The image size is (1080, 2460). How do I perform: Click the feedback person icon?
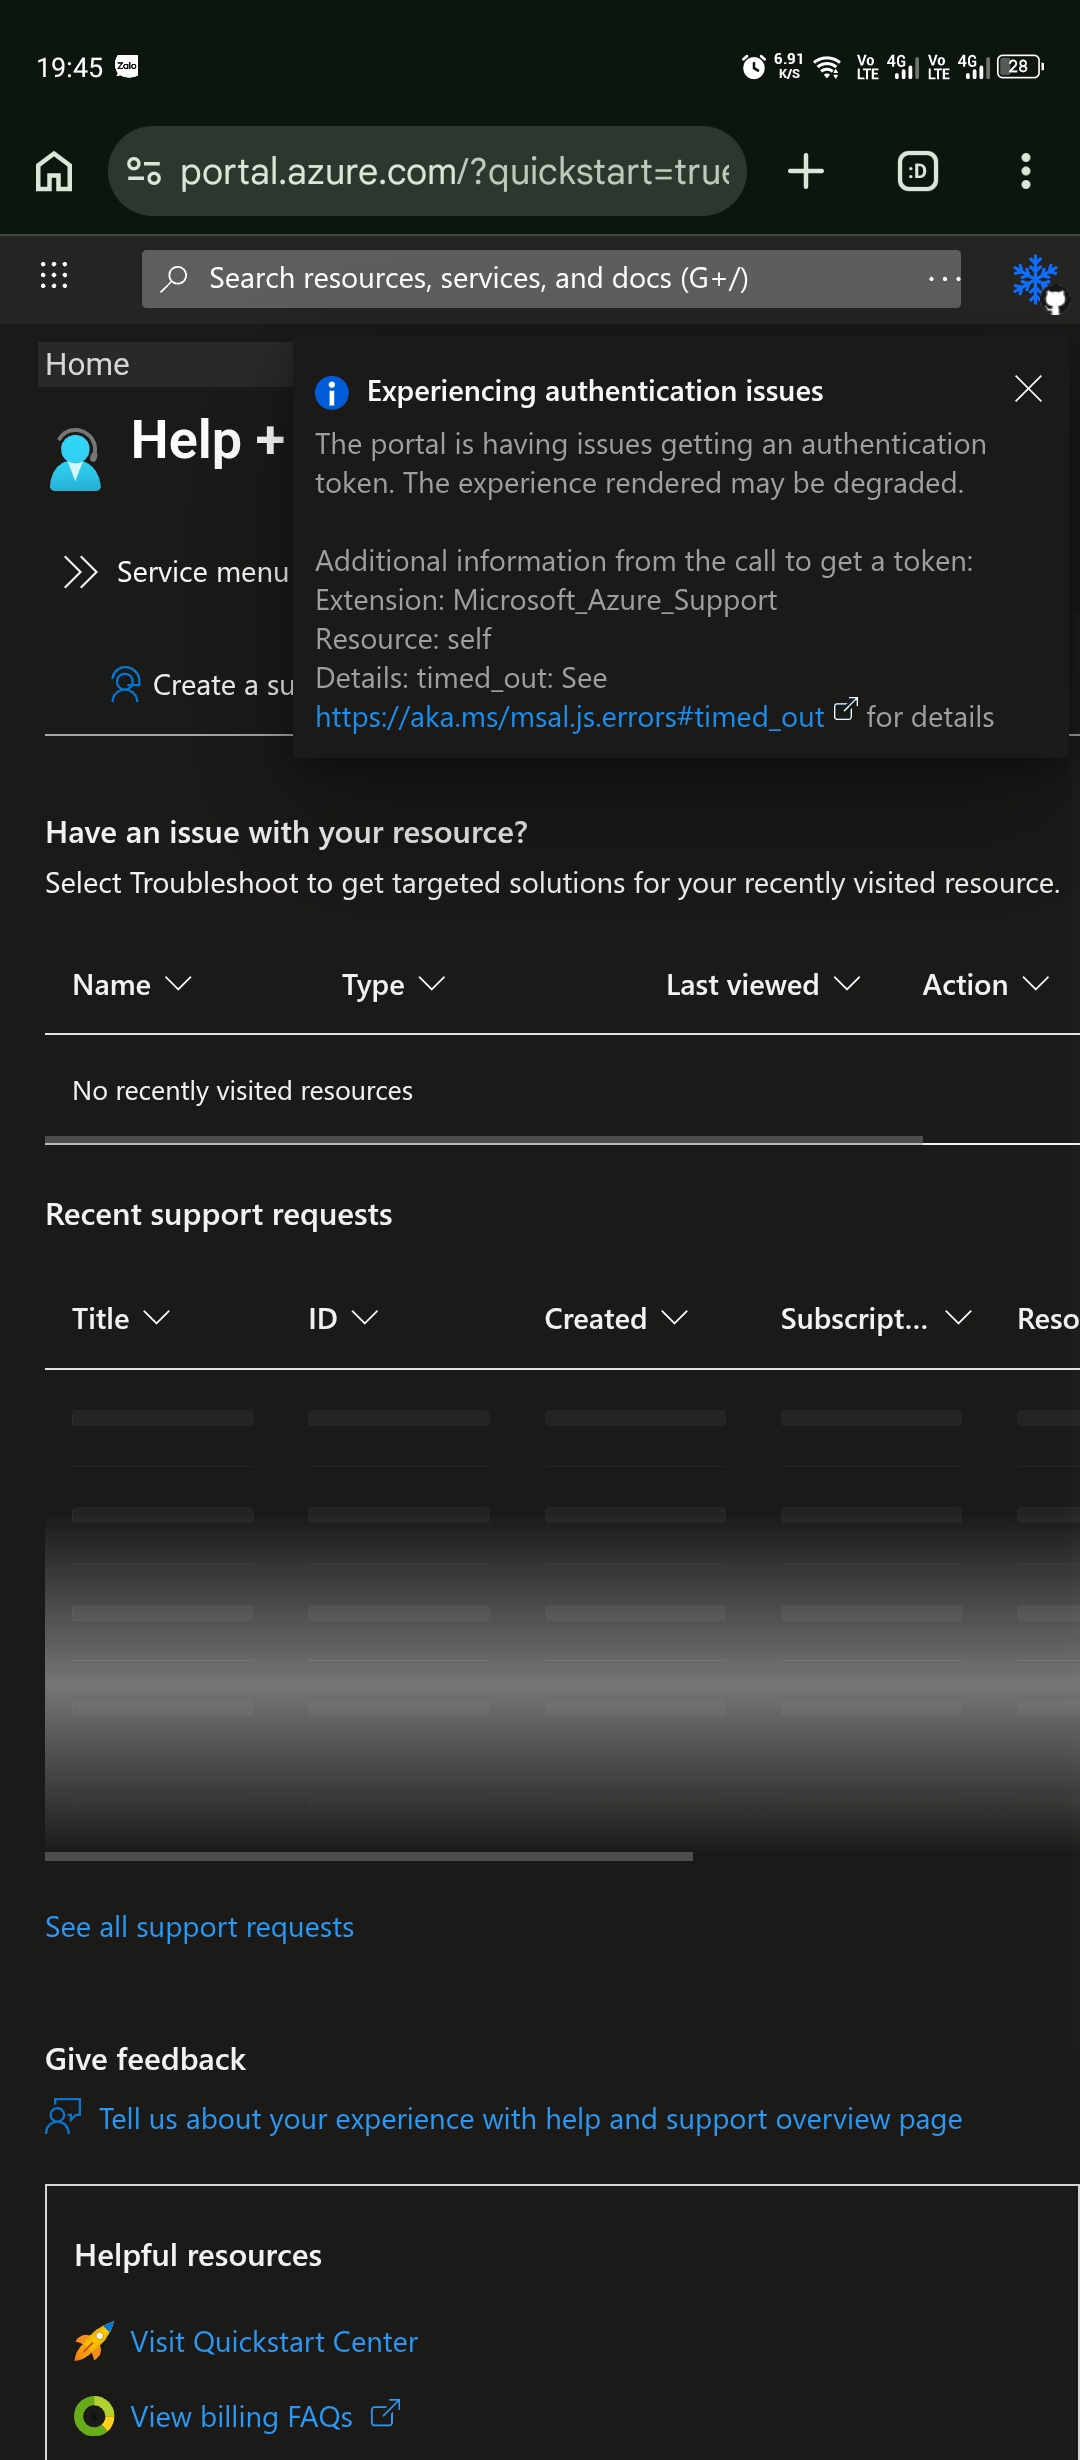tap(64, 2117)
